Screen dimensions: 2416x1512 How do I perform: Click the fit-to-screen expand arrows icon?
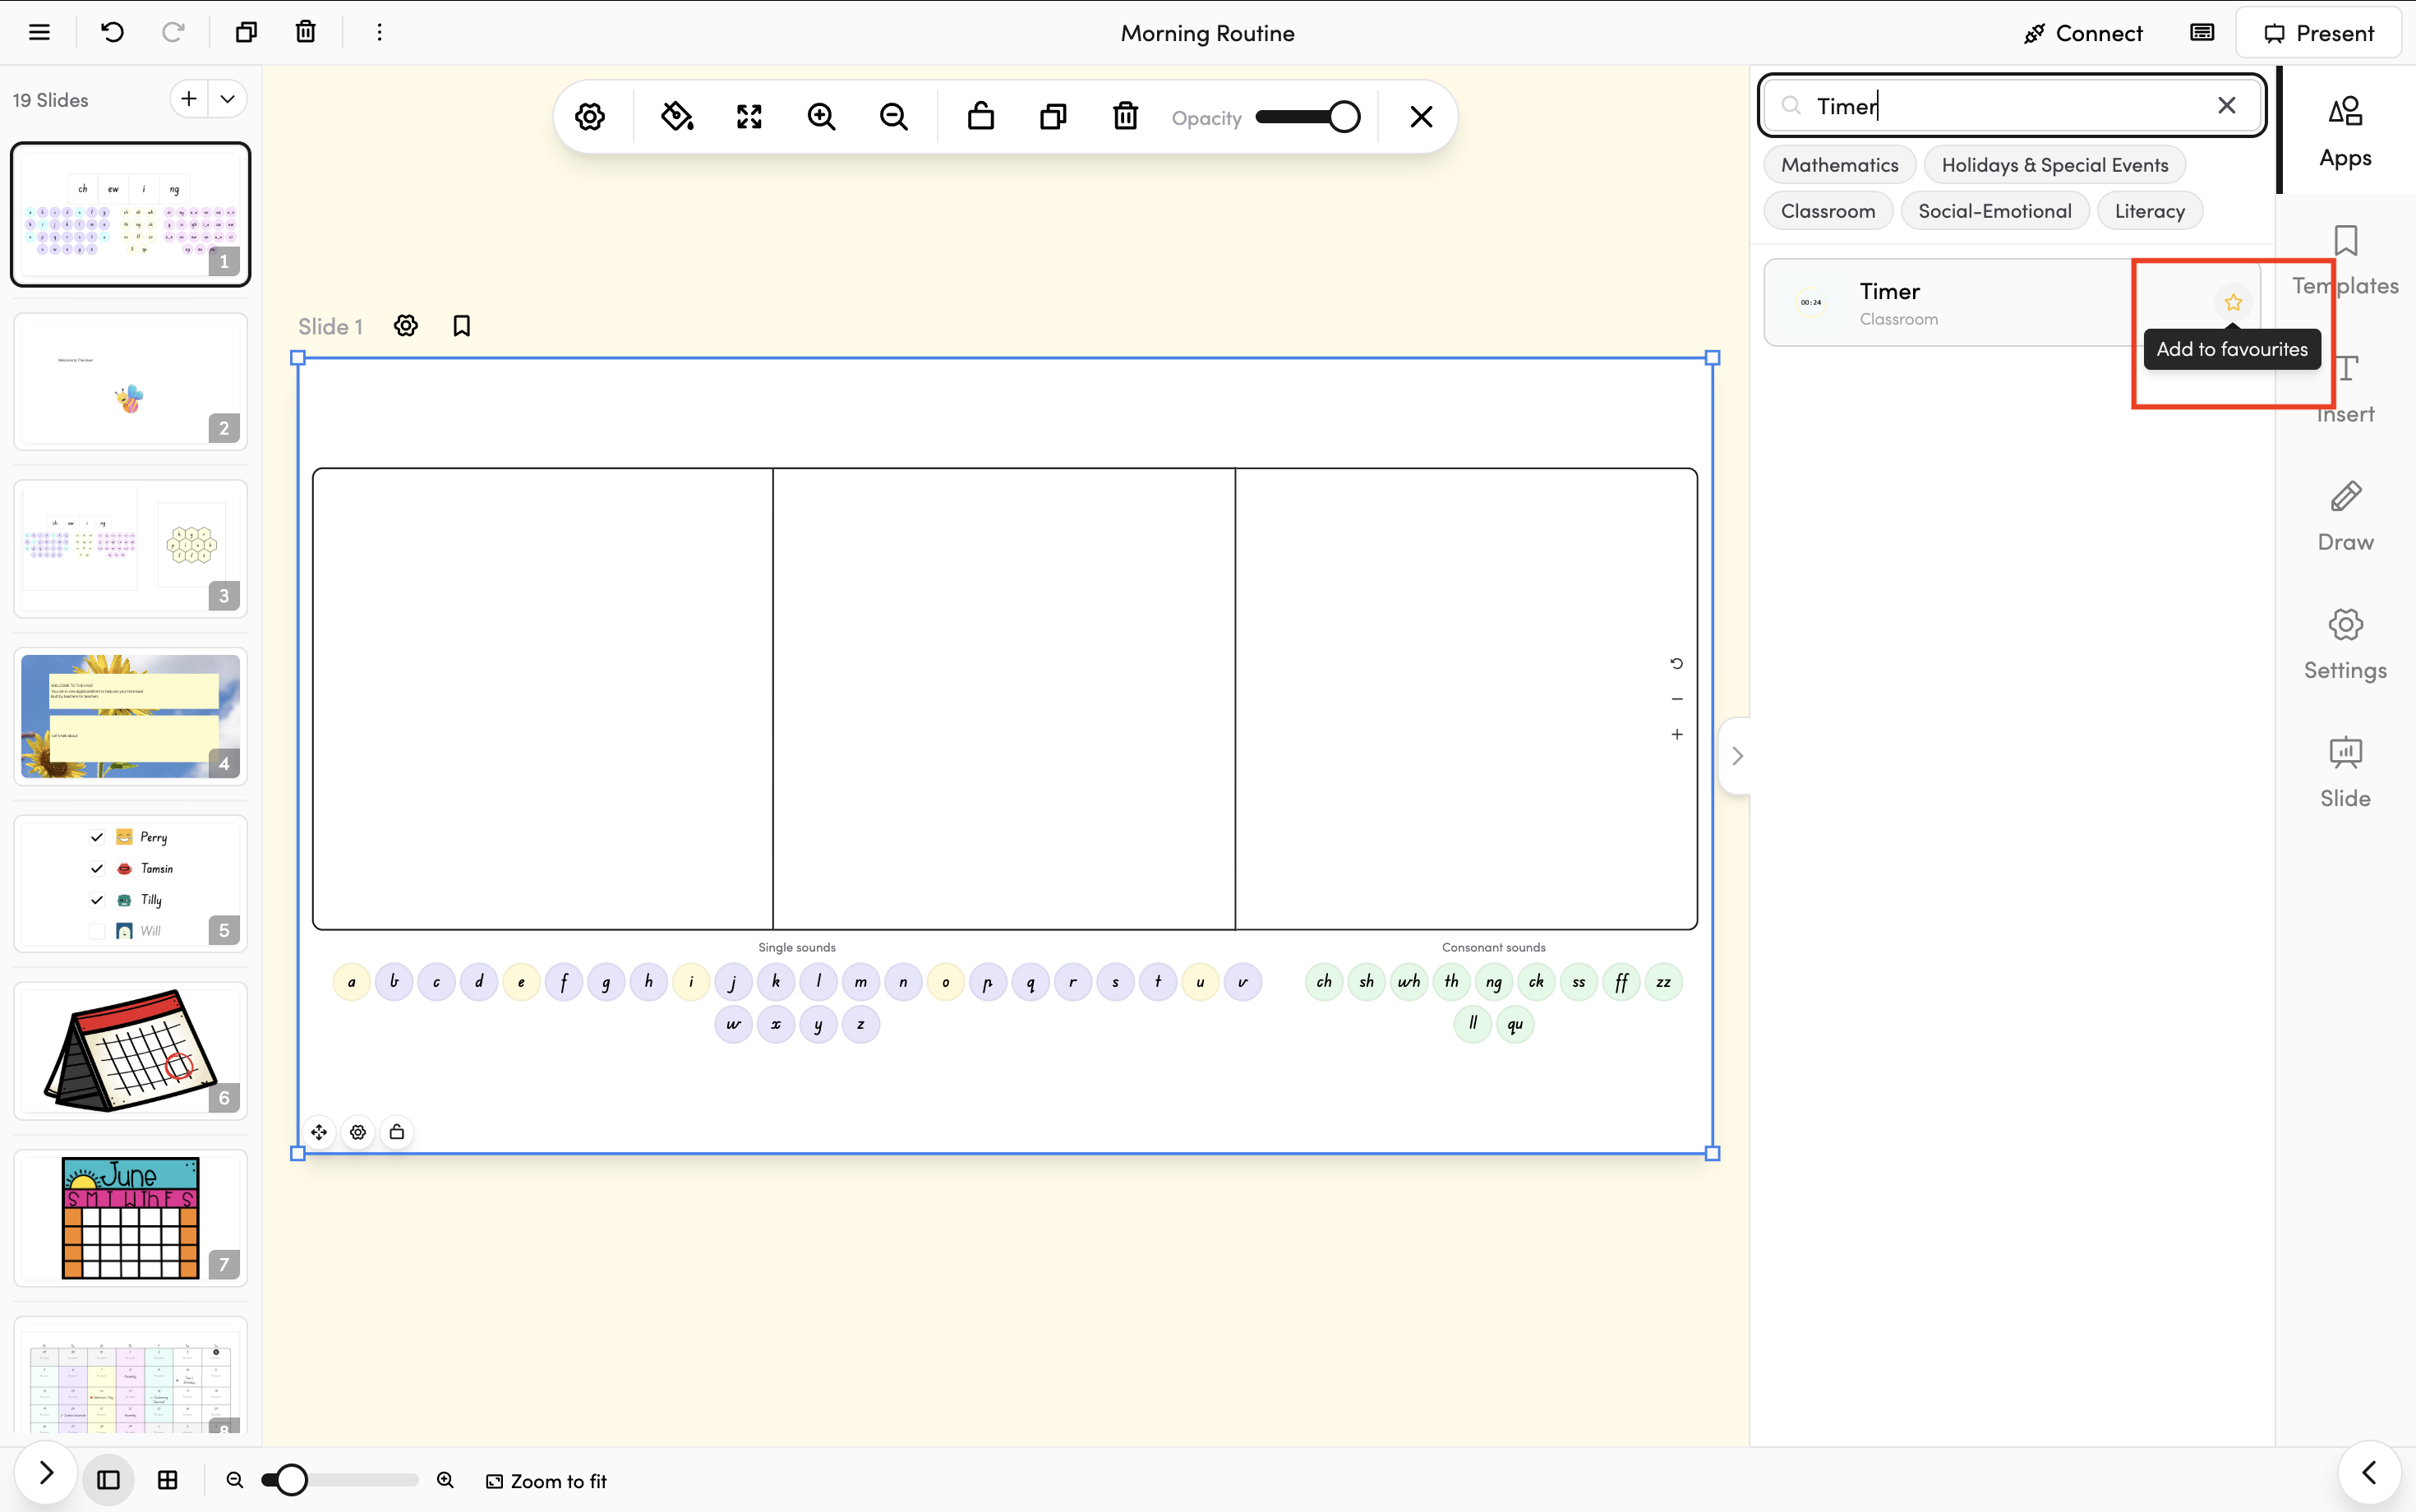click(749, 117)
